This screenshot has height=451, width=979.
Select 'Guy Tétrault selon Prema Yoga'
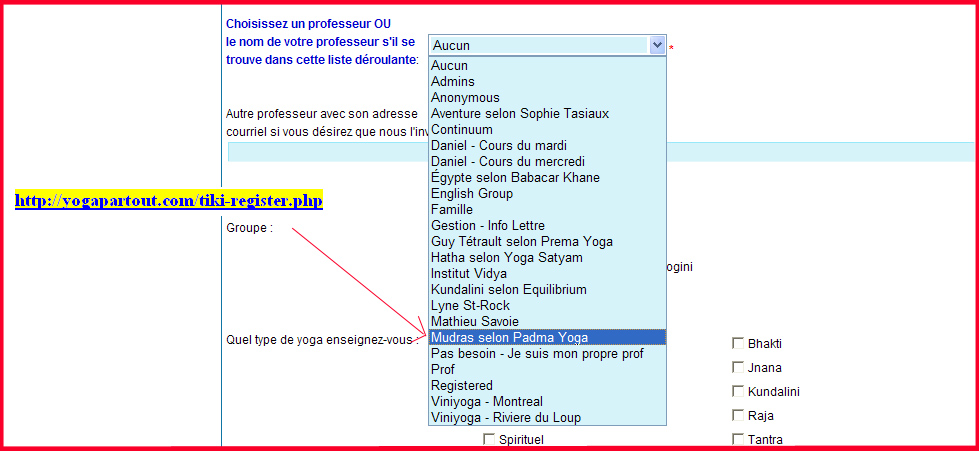522,242
